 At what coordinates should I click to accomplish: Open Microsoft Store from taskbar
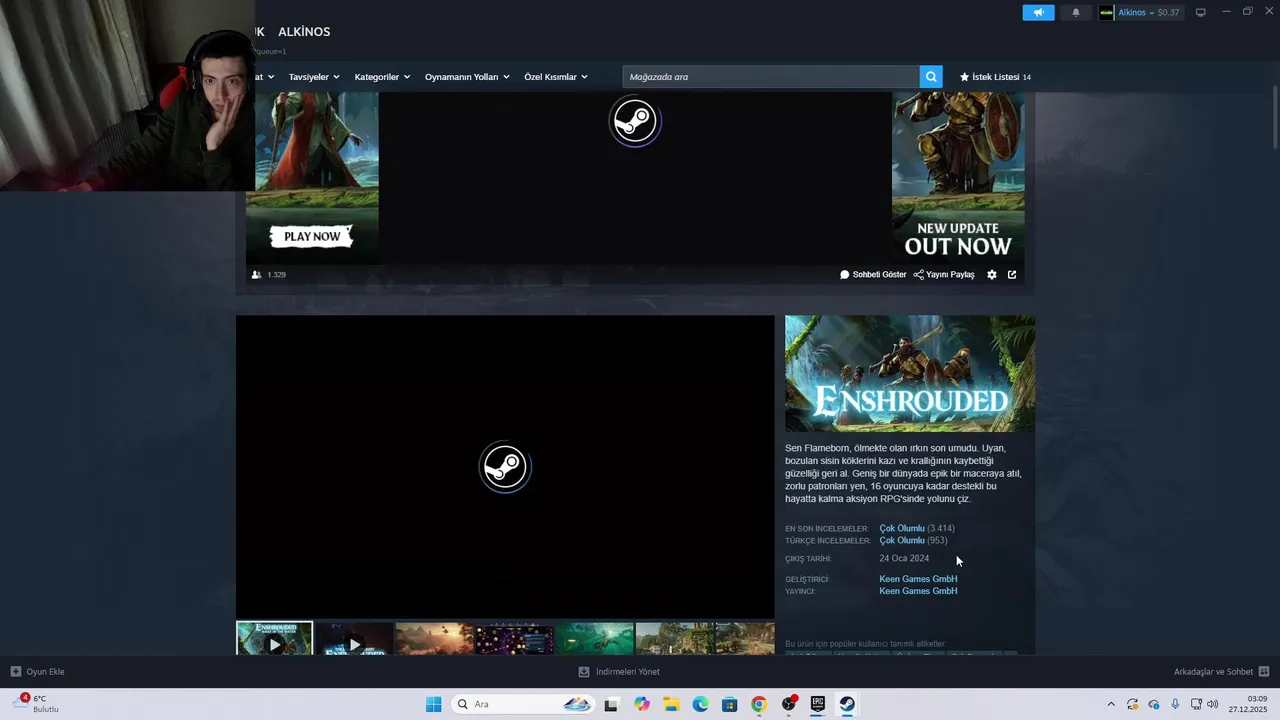click(729, 704)
